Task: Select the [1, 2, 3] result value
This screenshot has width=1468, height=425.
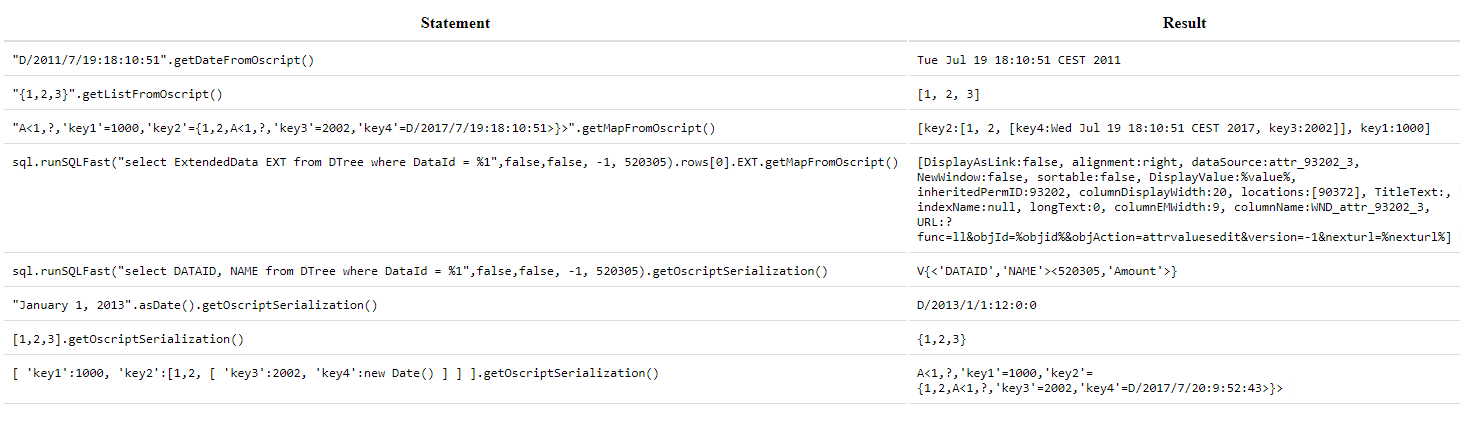Action: tap(948, 94)
